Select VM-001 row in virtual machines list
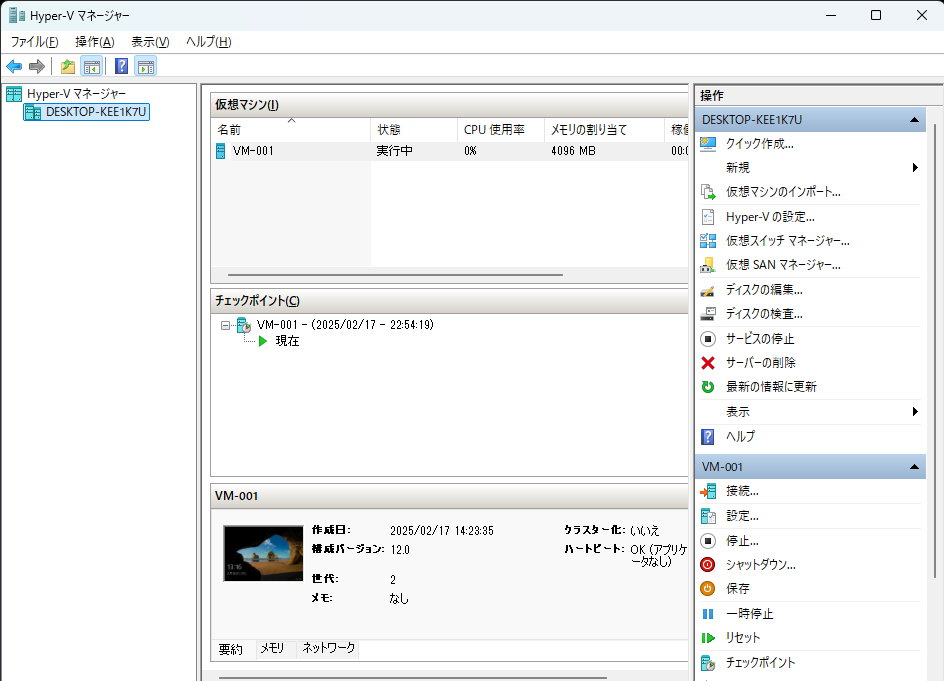The height and width of the screenshot is (681, 944). pyautogui.click(x=450, y=151)
